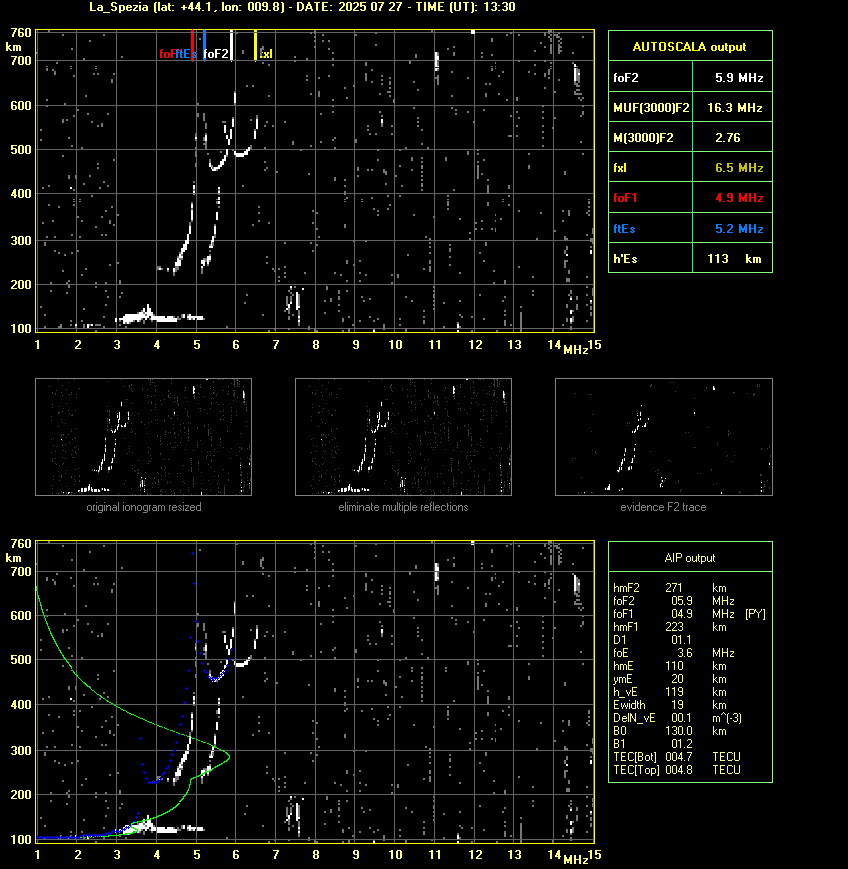Viewport: 848px width, 869px height.
Task: Click the caption 'evidence F2 trace'
Action: click(663, 507)
